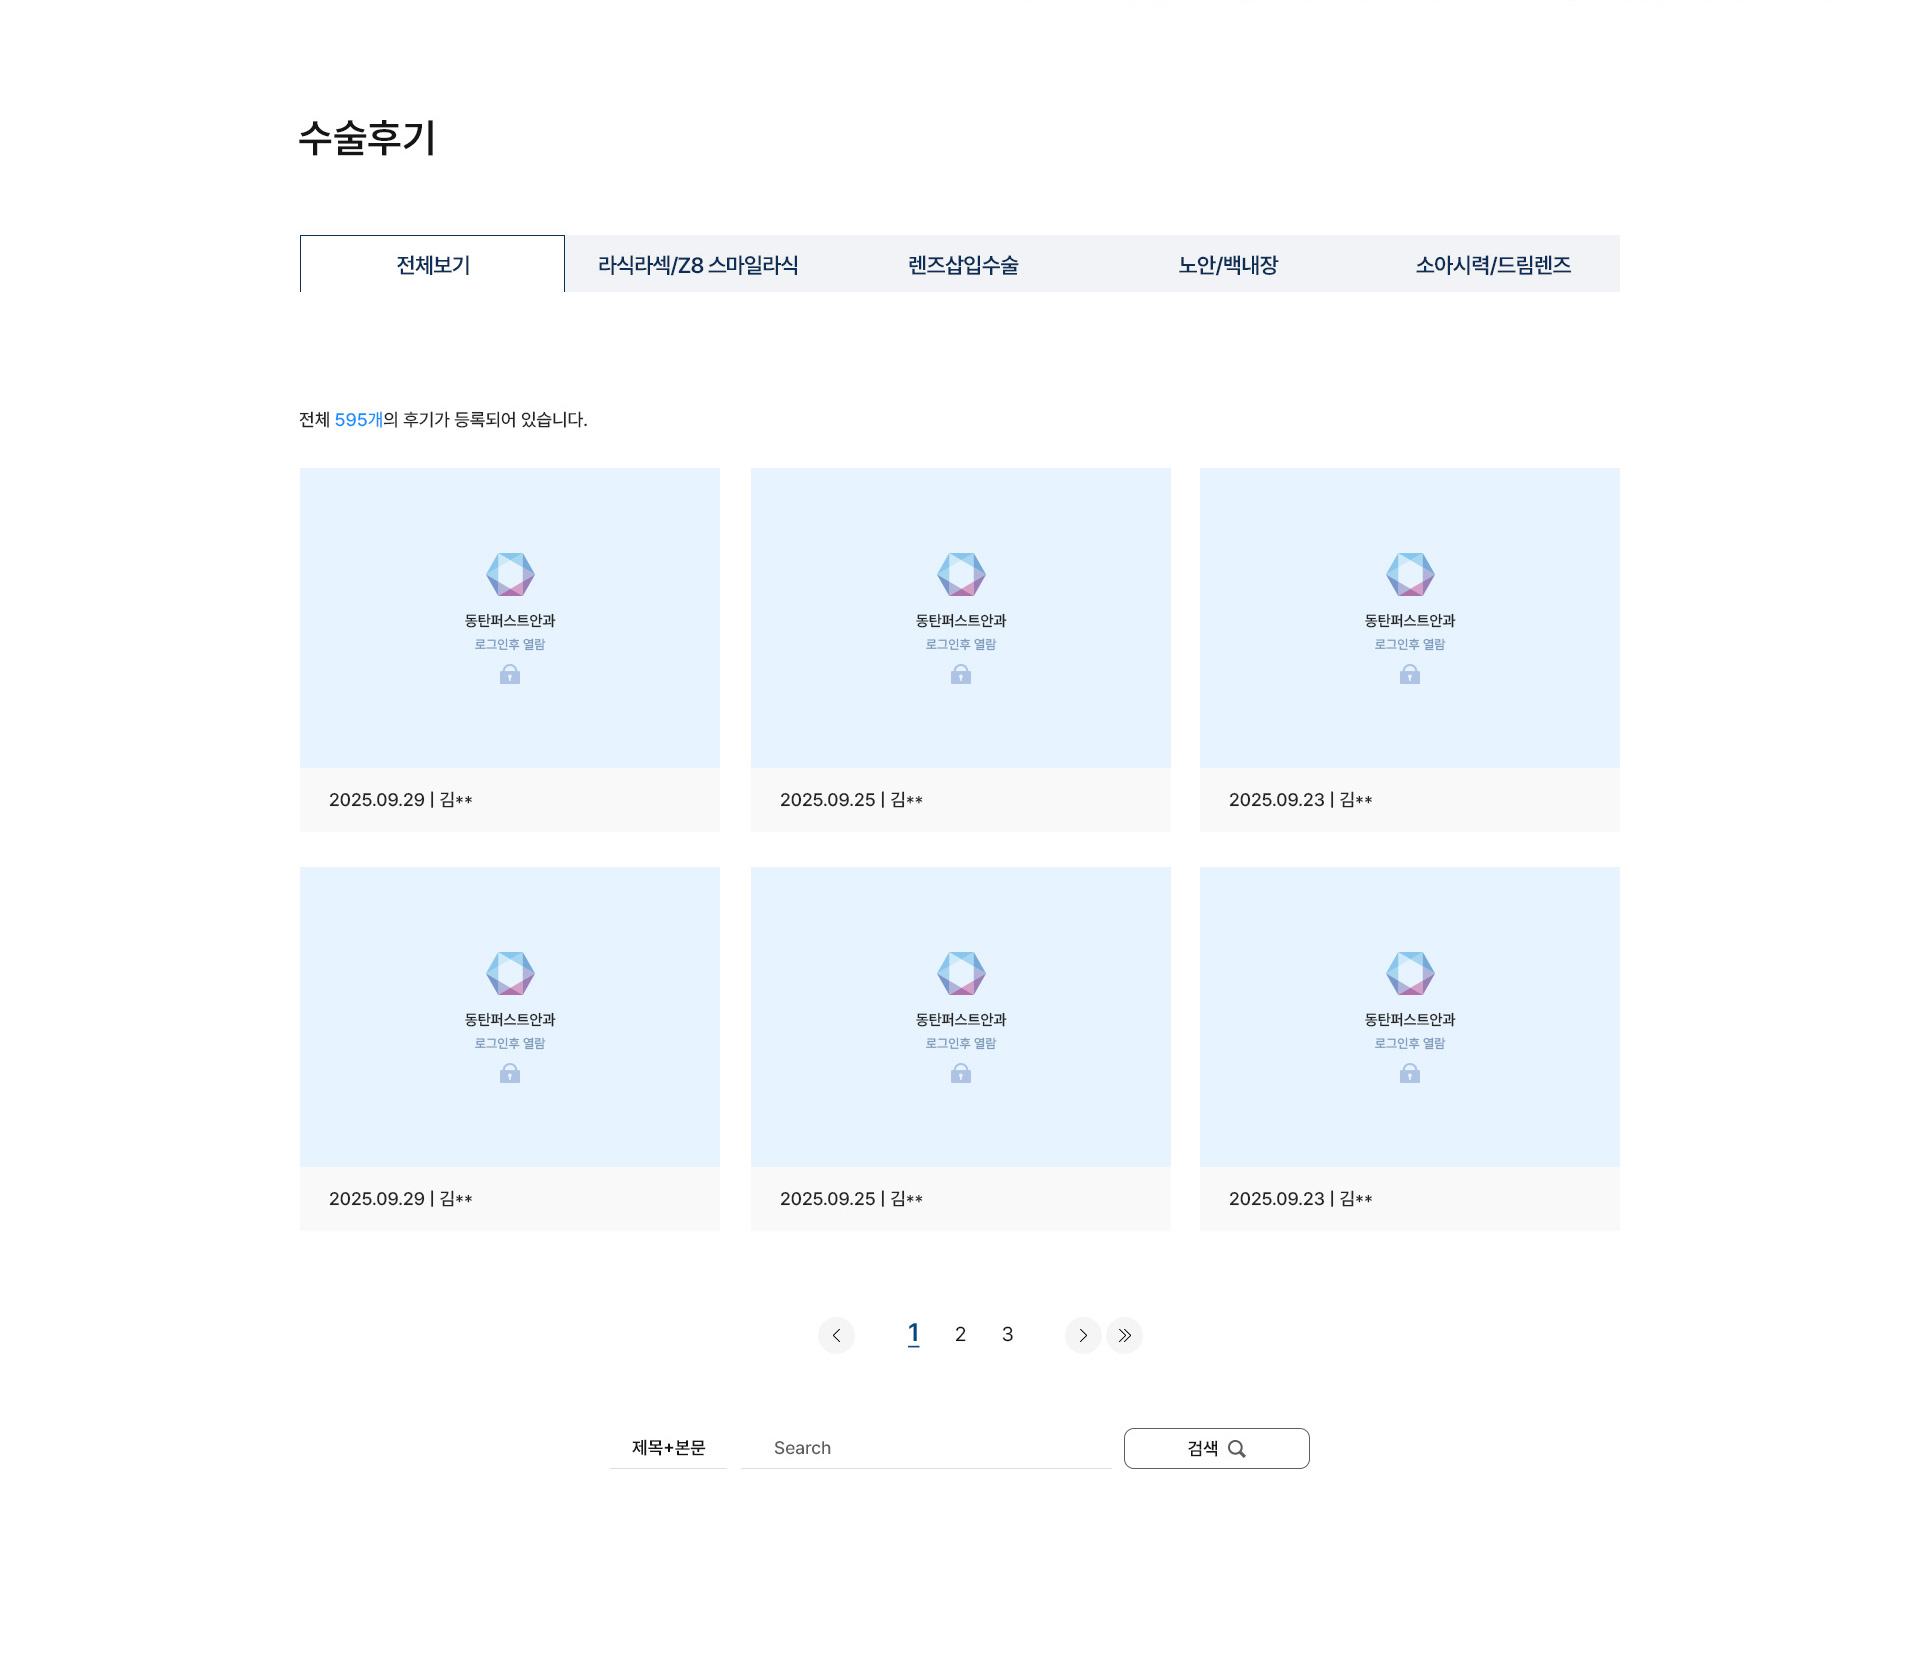Screen dimensions: 1920x1670
Task: Click the 595개 review count link
Action: (358, 420)
